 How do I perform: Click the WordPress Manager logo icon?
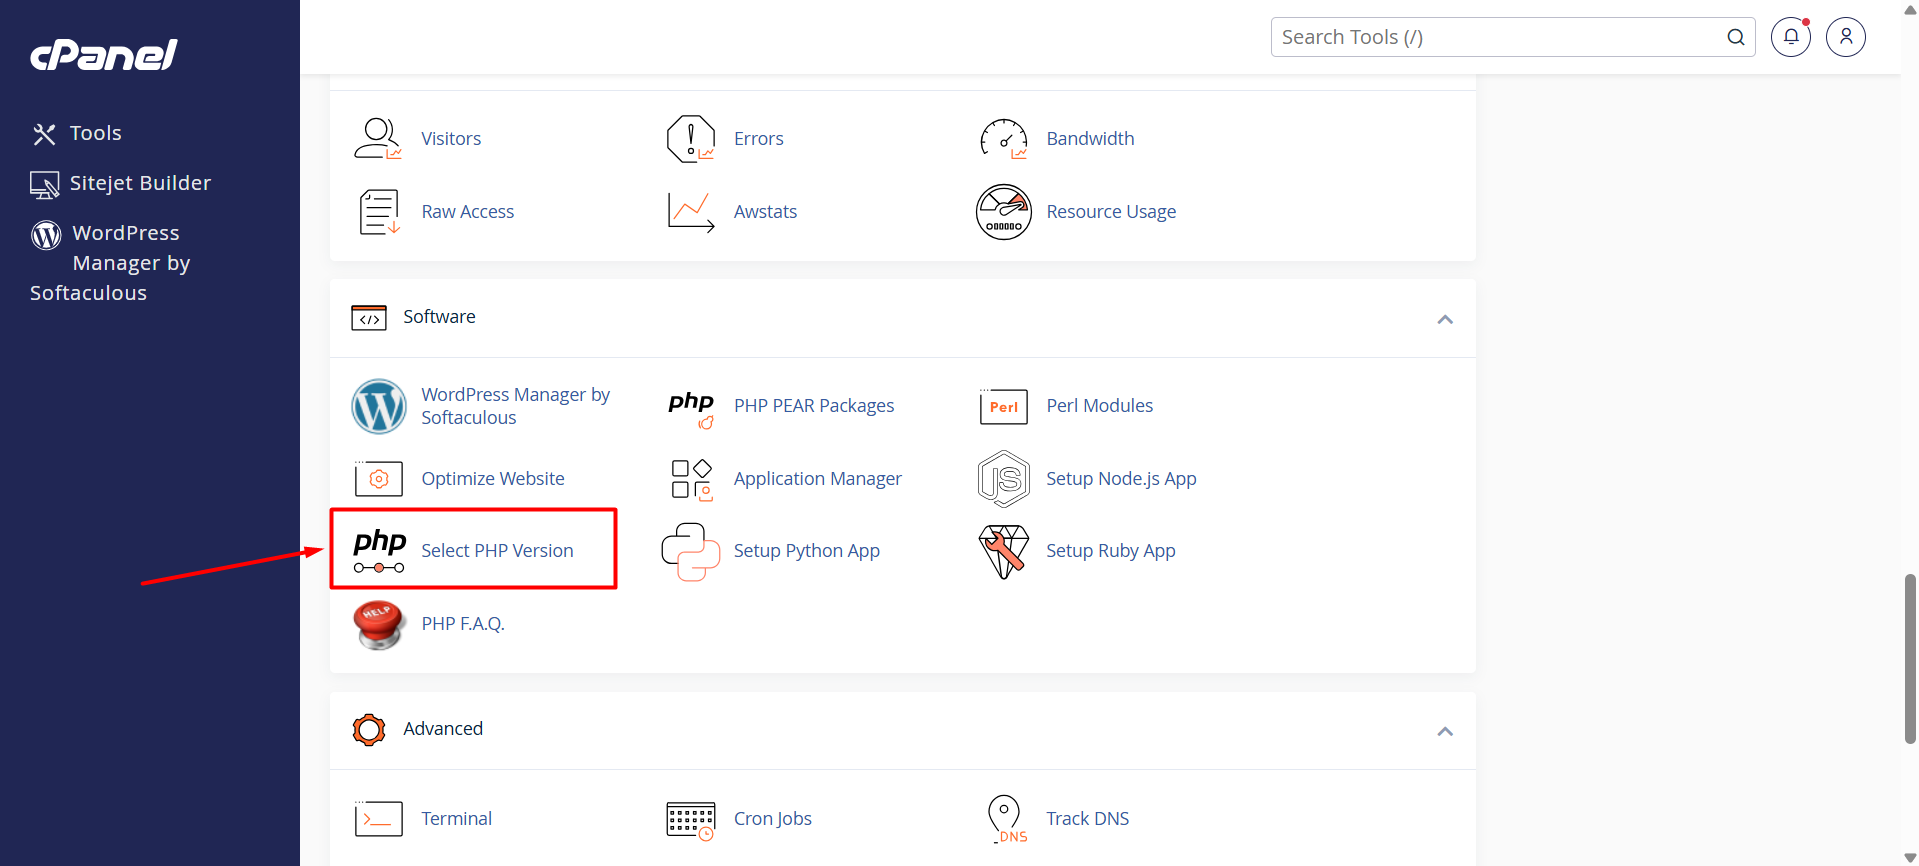tap(379, 406)
